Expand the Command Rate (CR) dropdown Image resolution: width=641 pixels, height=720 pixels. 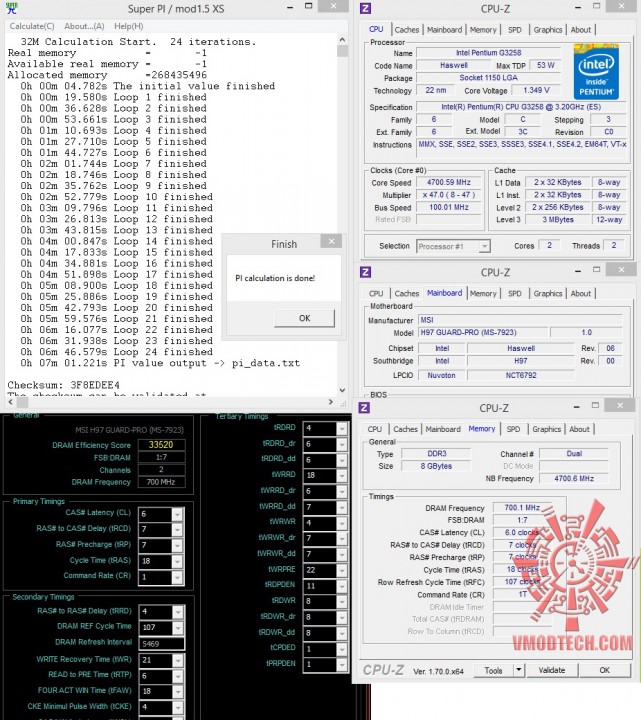(x=177, y=577)
